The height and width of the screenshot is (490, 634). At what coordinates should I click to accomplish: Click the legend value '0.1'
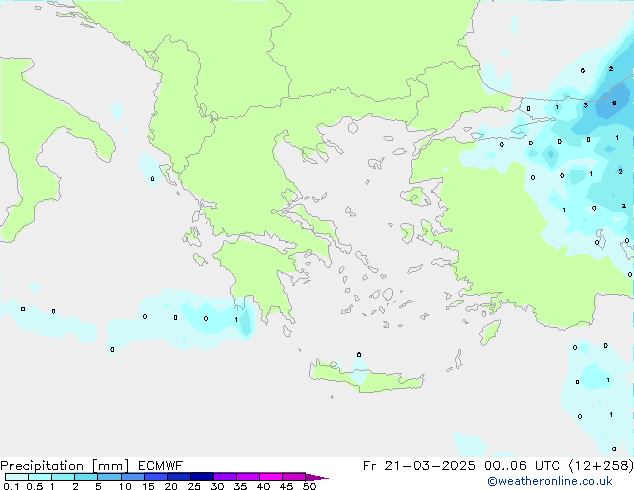coord(11,486)
